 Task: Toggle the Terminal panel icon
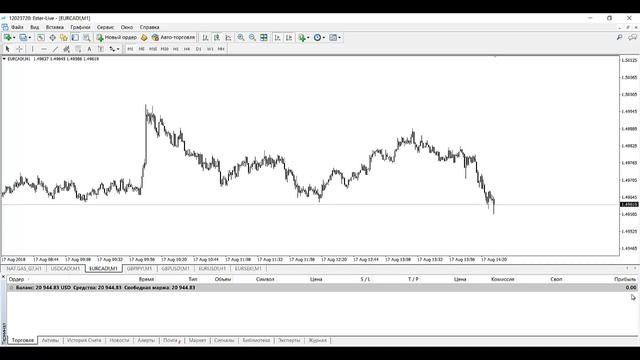click(x=75, y=38)
